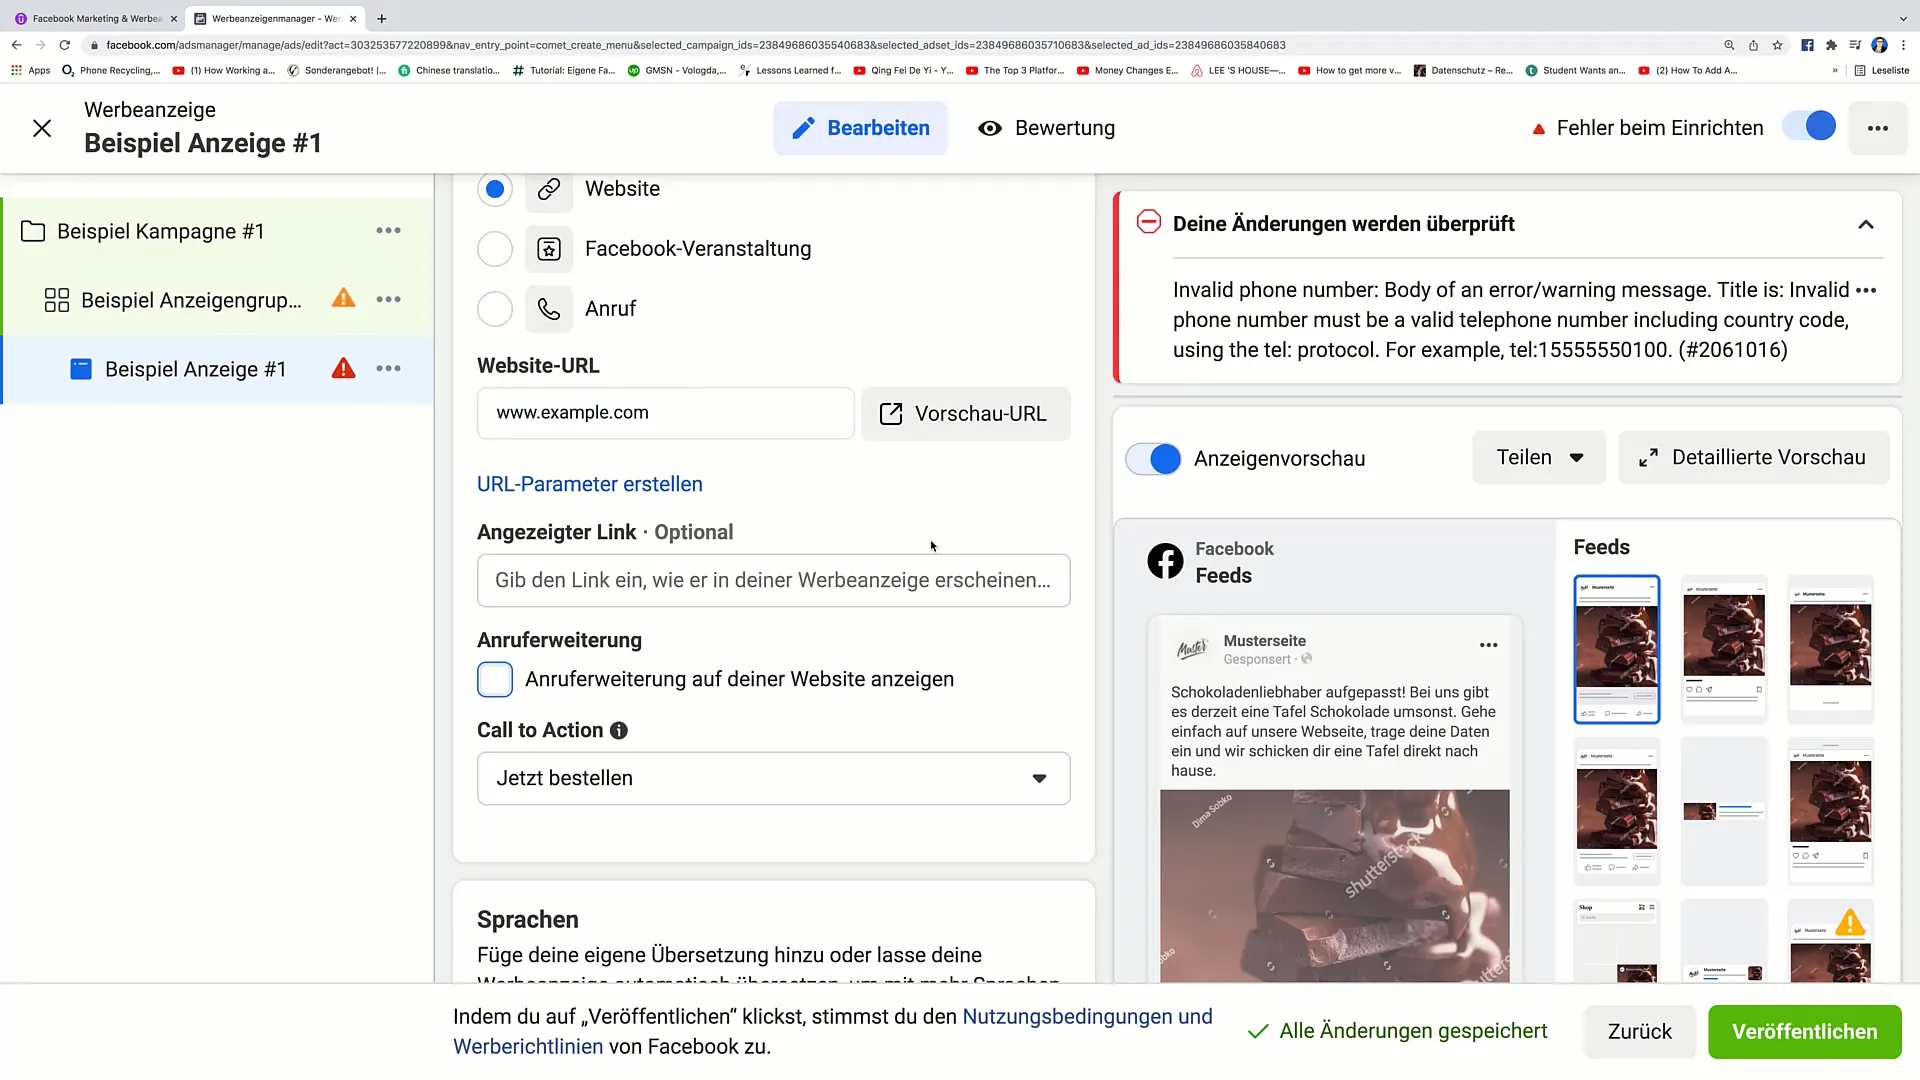This screenshot has height=1080, width=1920.
Task: Select the Beispiel Anzeige #1 tree item
Action: [x=217, y=369]
